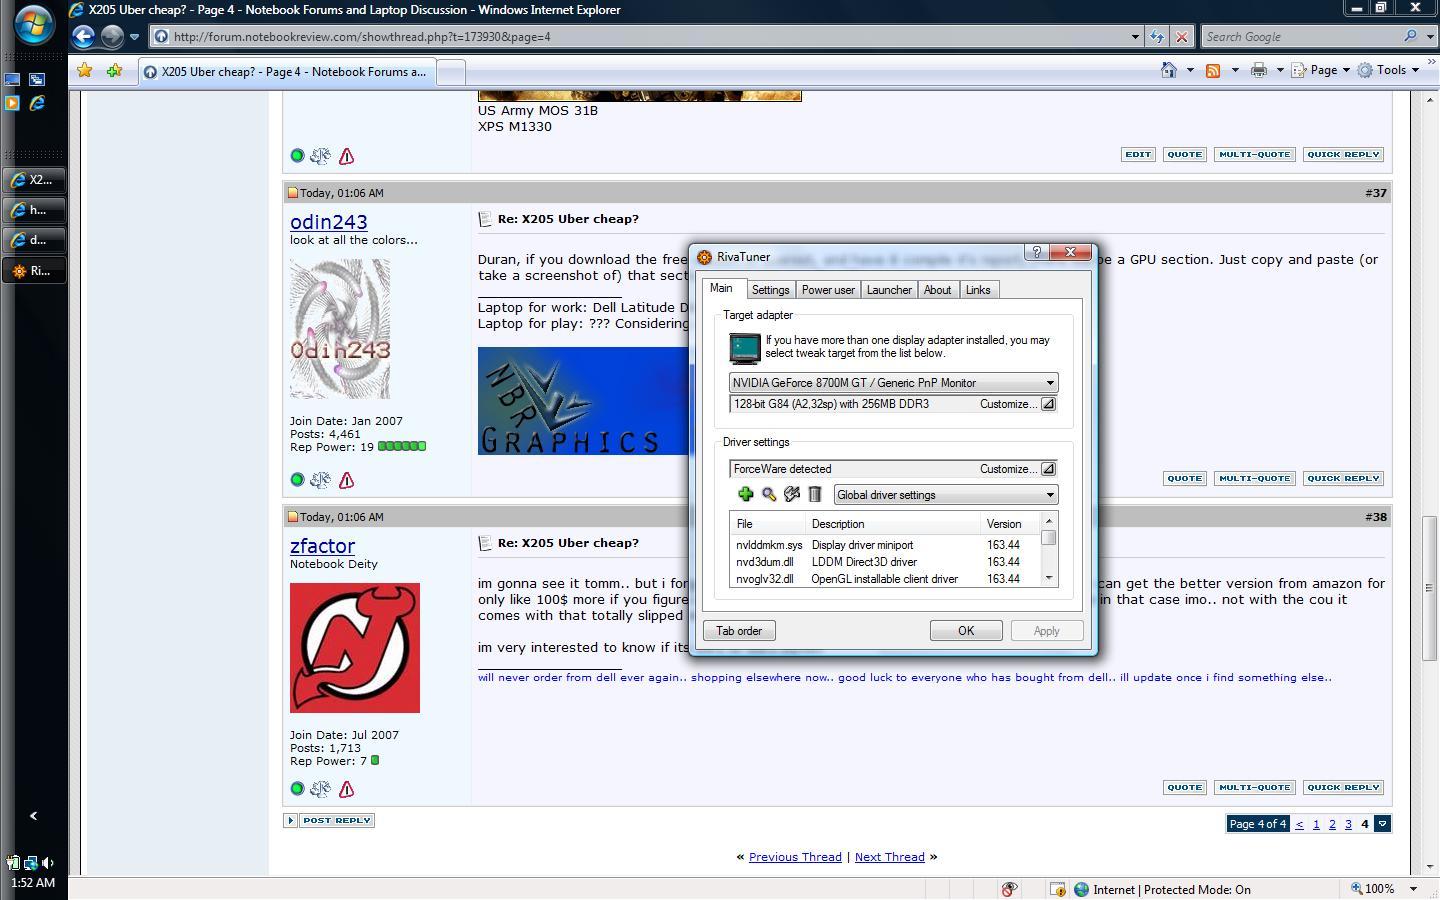Open the recent pages dropdown next to forward button

134,37
